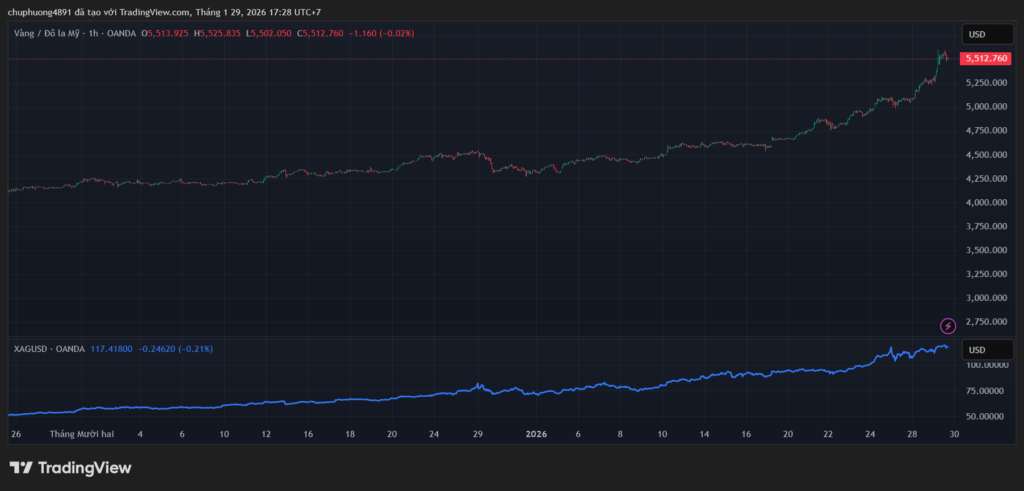
Task: Click the purple lightning bolt icon
Action: click(x=947, y=325)
